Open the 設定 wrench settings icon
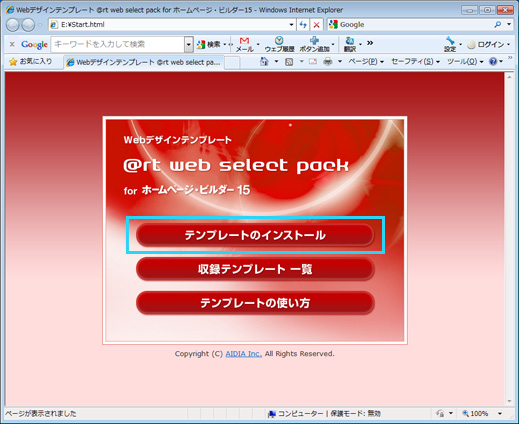The image size is (519, 424). point(450,44)
